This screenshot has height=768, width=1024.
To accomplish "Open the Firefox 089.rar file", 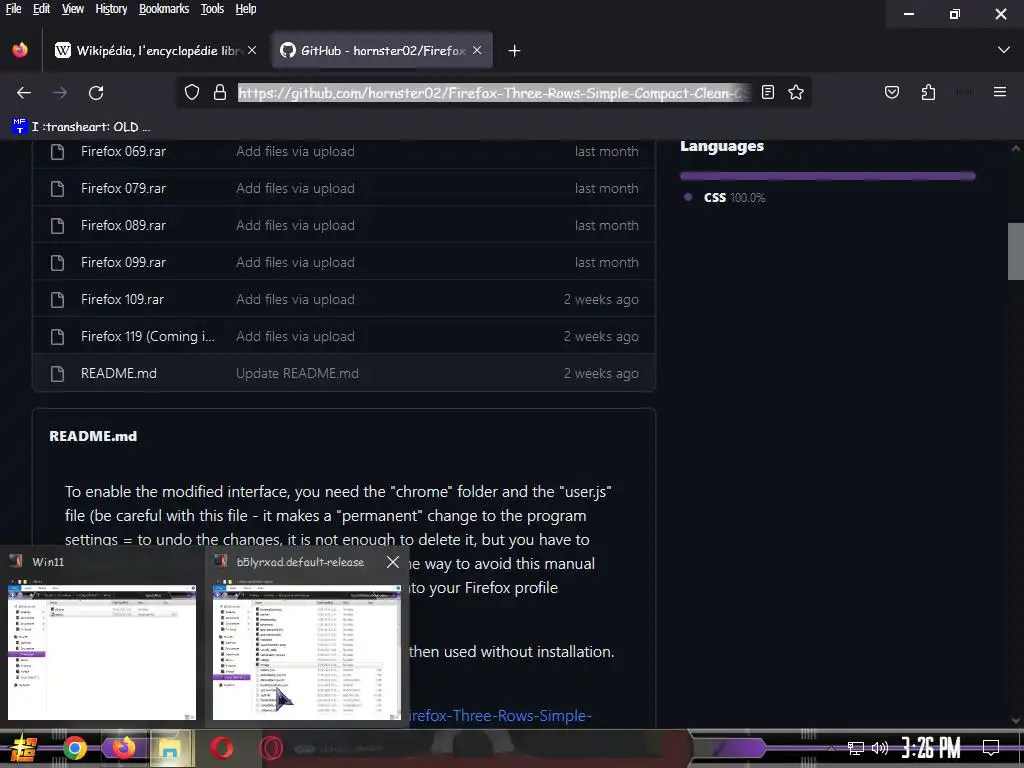I will pyautogui.click(x=123, y=225).
